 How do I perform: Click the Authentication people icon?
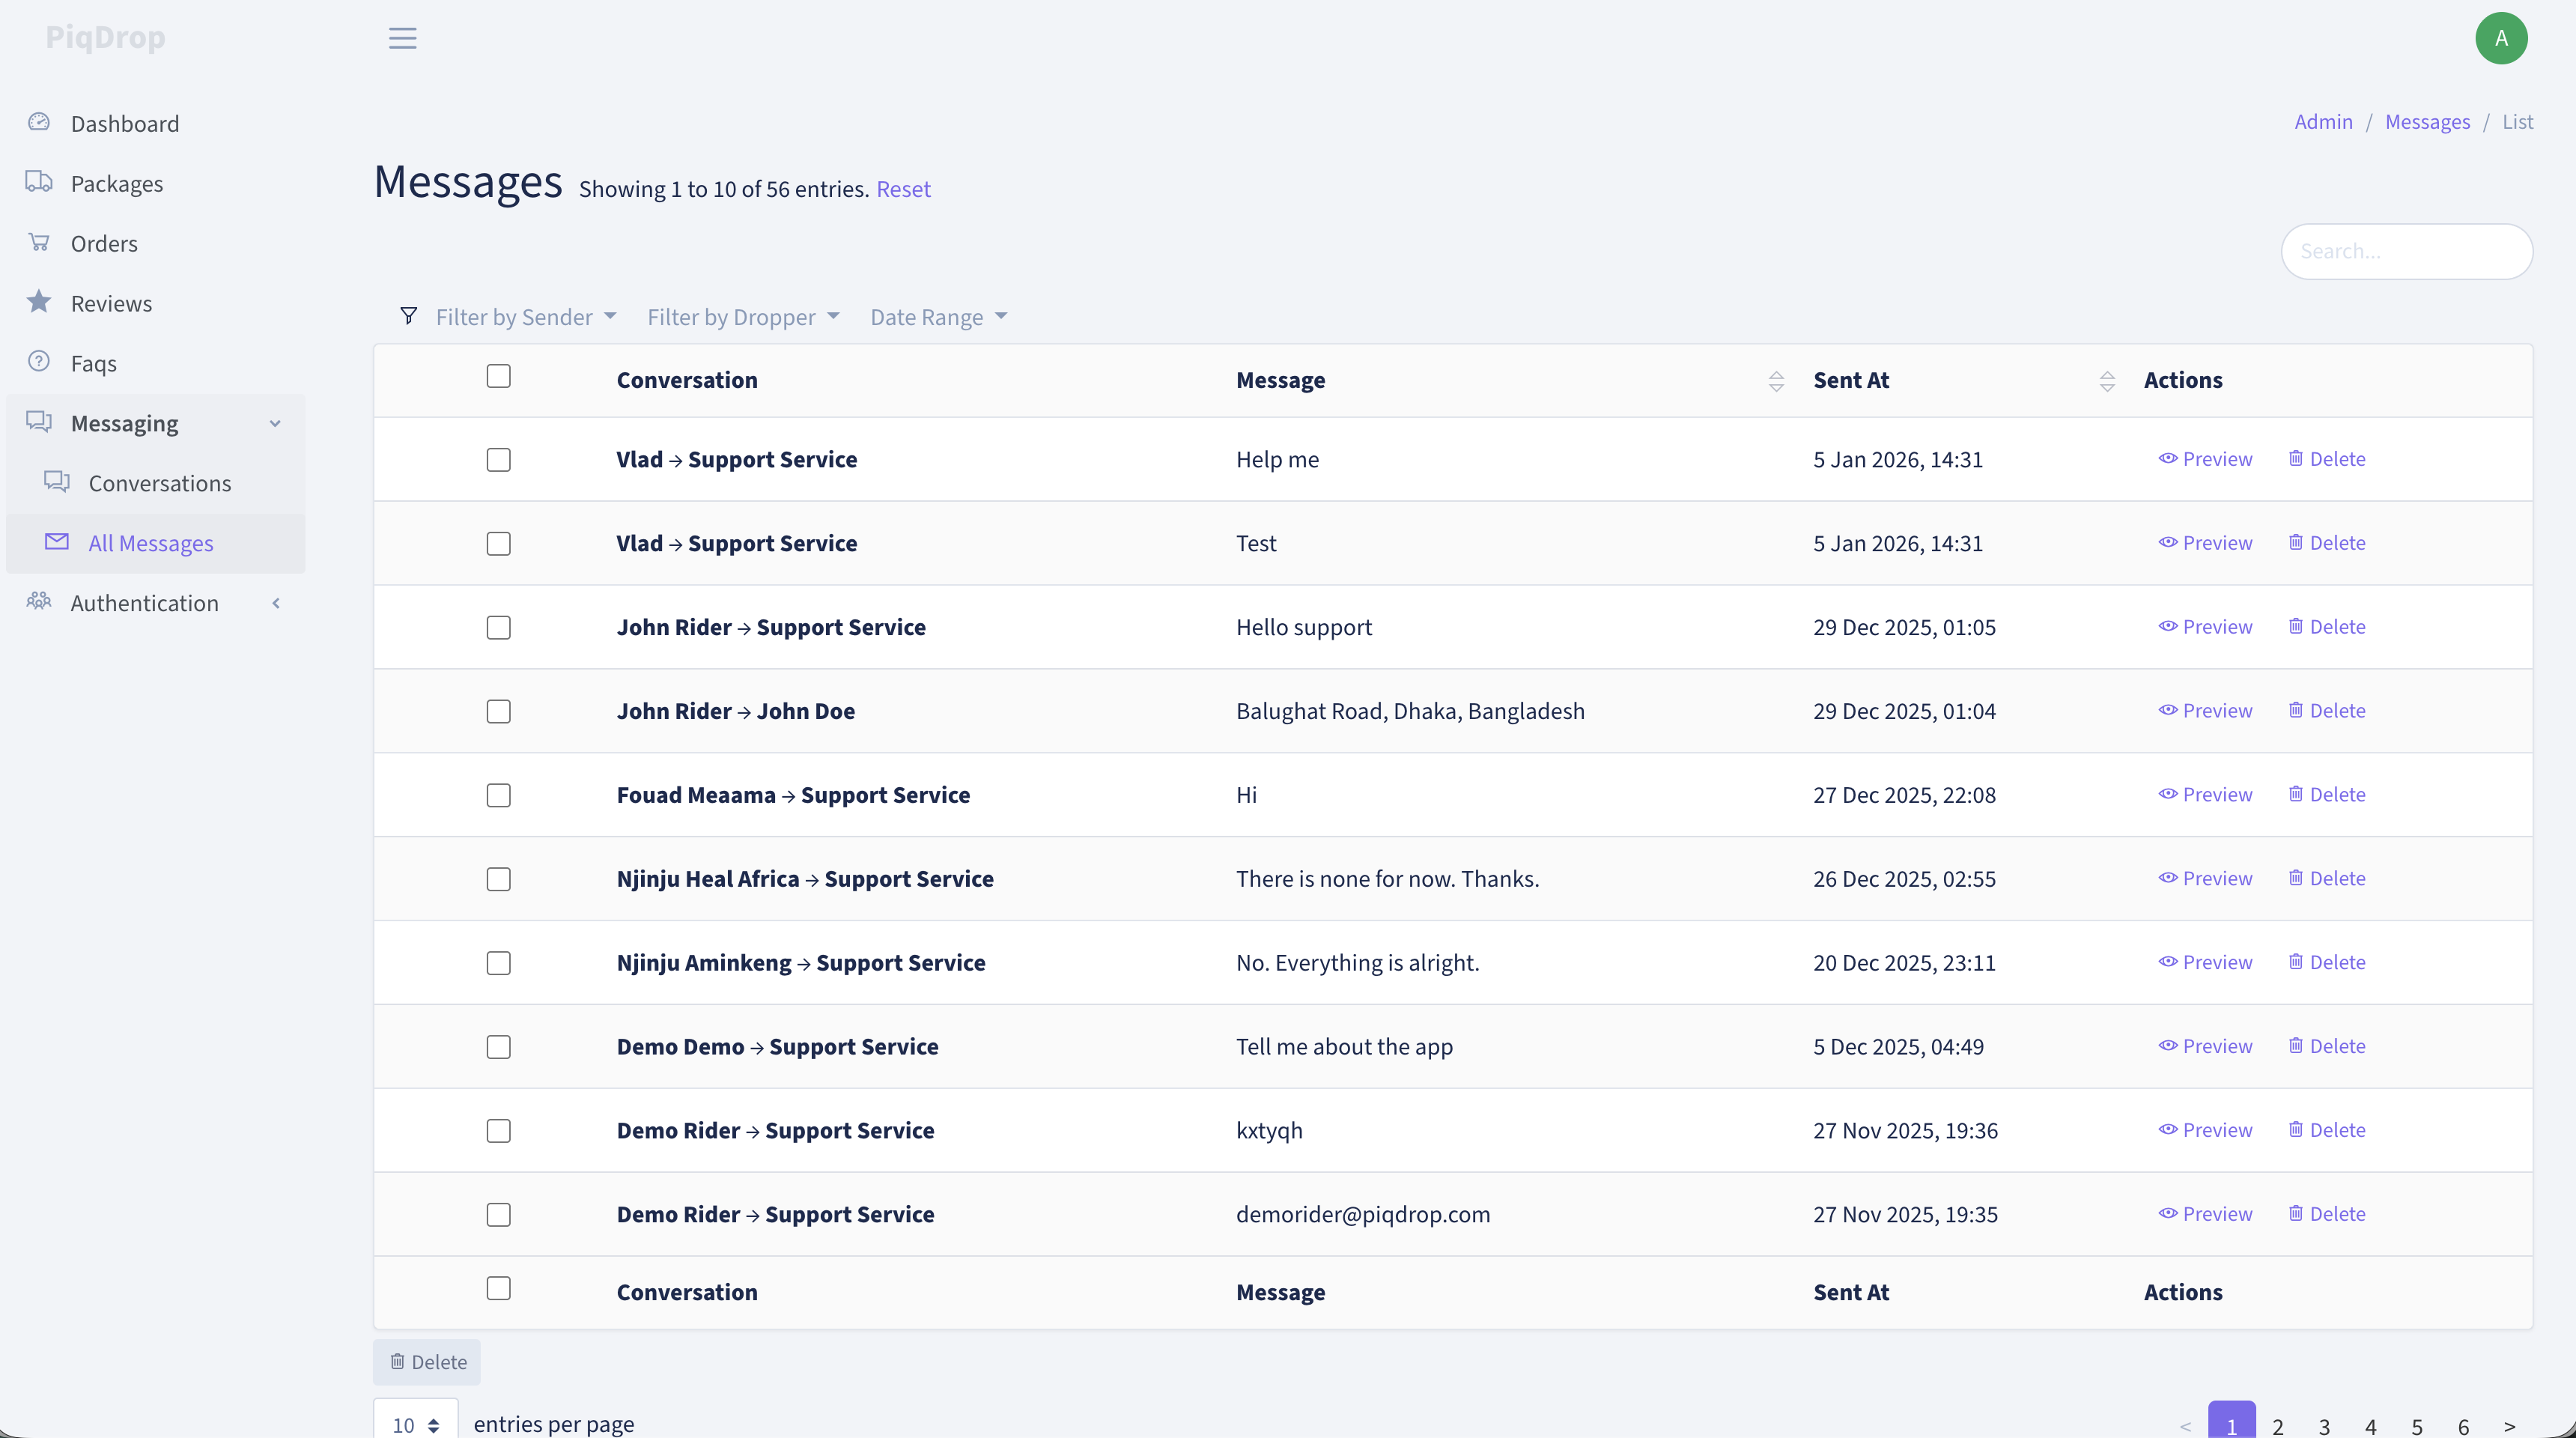click(x=39, y=602)
